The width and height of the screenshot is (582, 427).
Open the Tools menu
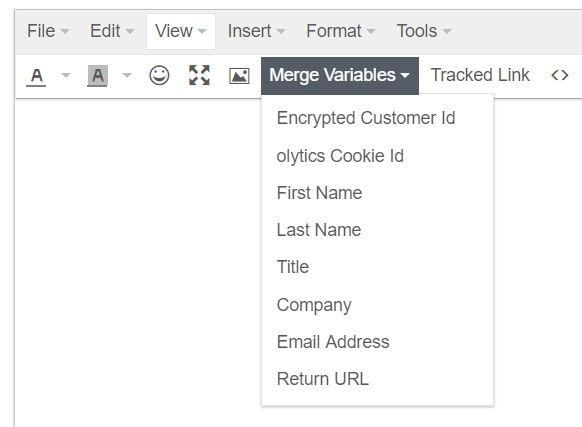424,31
